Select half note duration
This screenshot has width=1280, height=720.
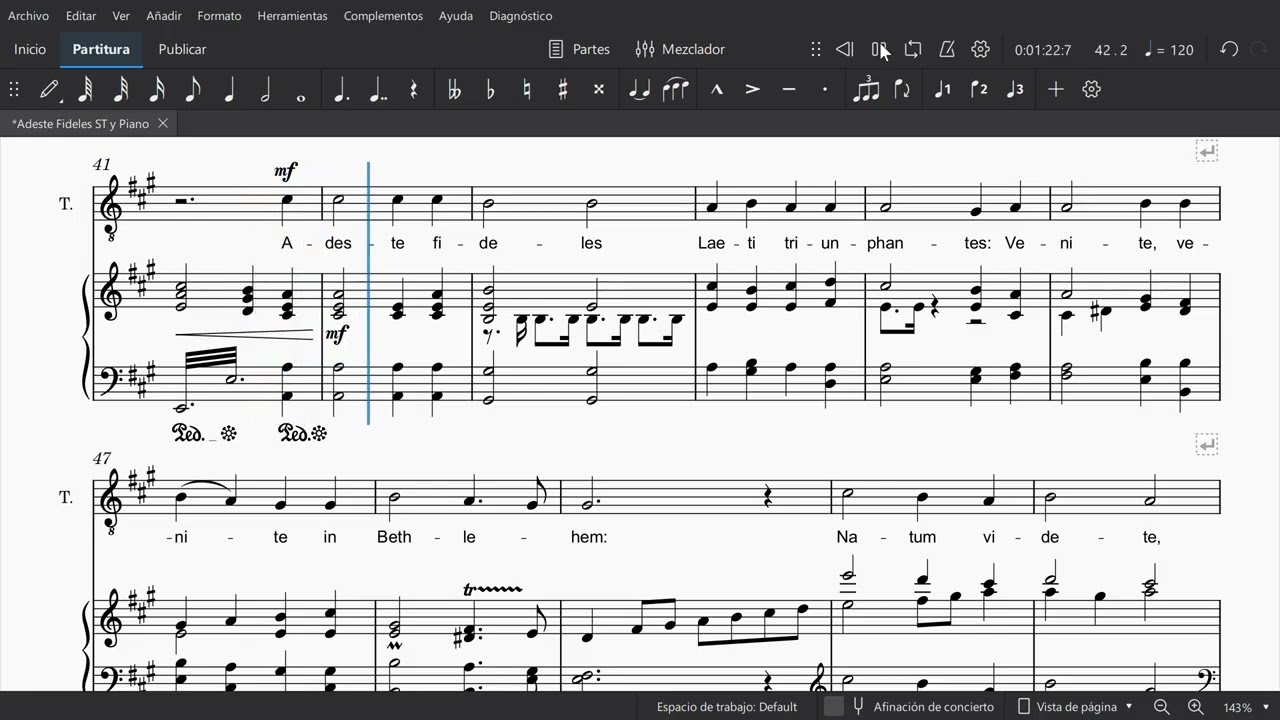click(265, 89)
